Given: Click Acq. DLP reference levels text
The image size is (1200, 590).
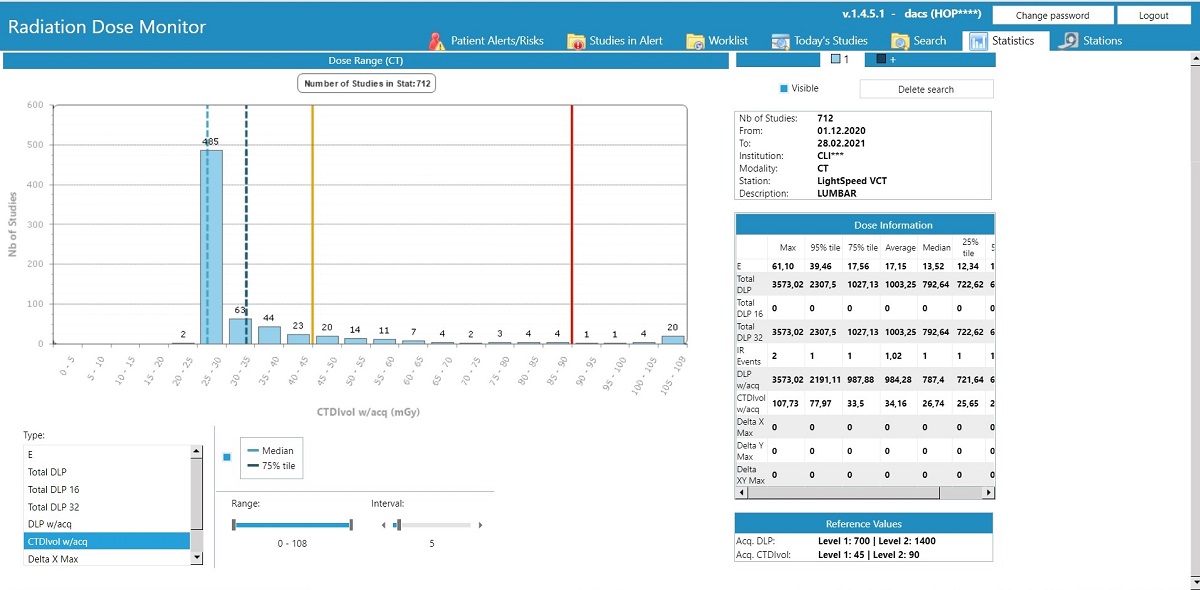Looking at the screenshot, I should [877, 541].
